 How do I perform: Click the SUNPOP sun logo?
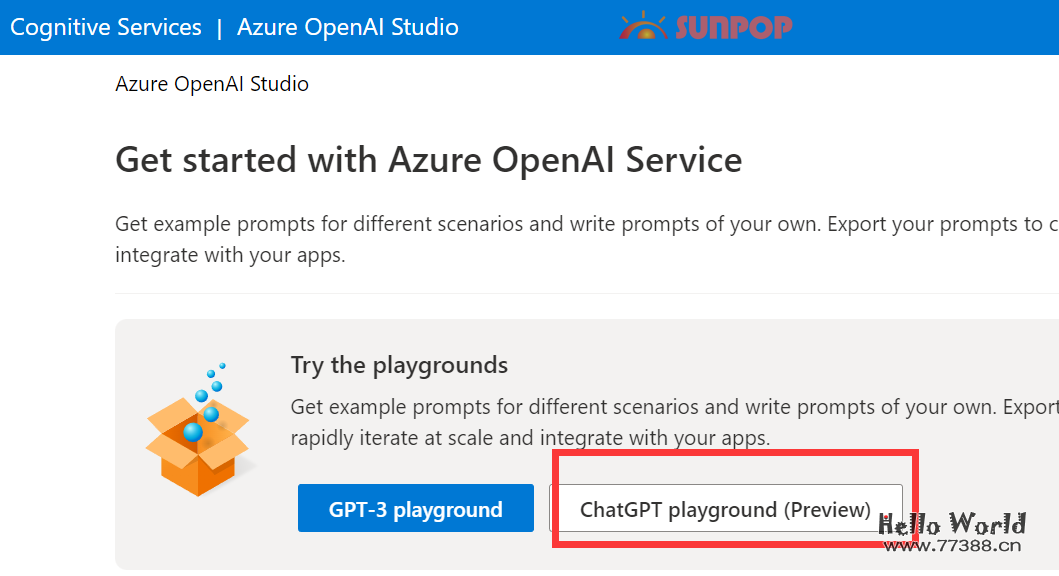point(643,26)
